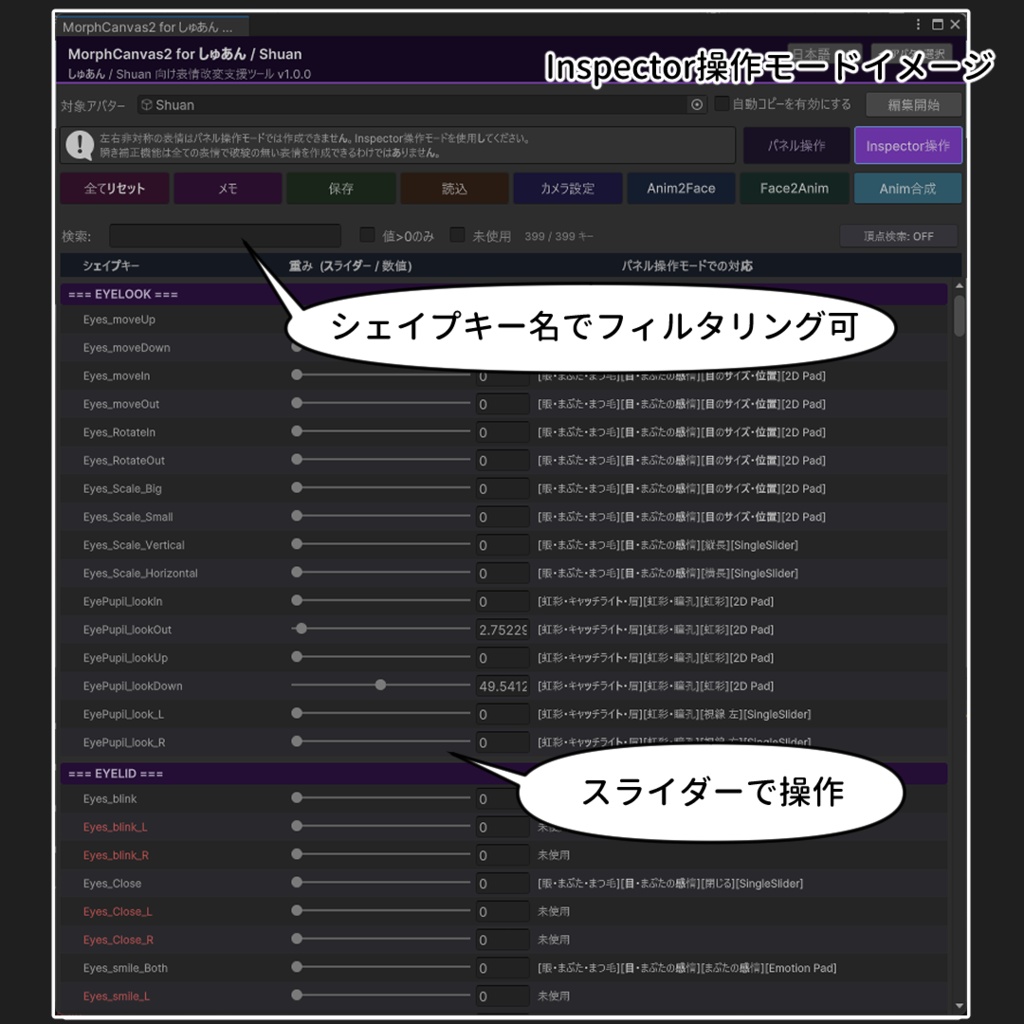Select the red Eyes_blink_L label
Viewport: 1024px width, 1024px height.
coord(115,827)
